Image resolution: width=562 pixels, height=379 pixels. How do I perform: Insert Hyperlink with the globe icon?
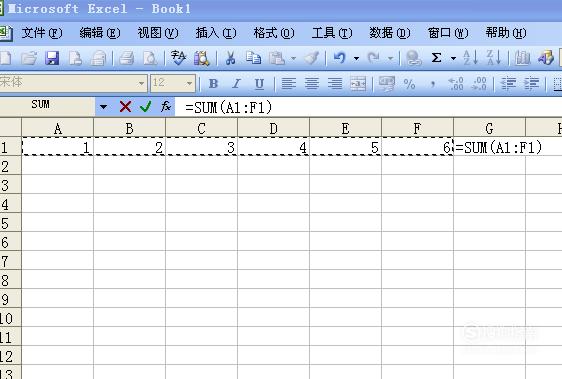click(x=413, y=58)
